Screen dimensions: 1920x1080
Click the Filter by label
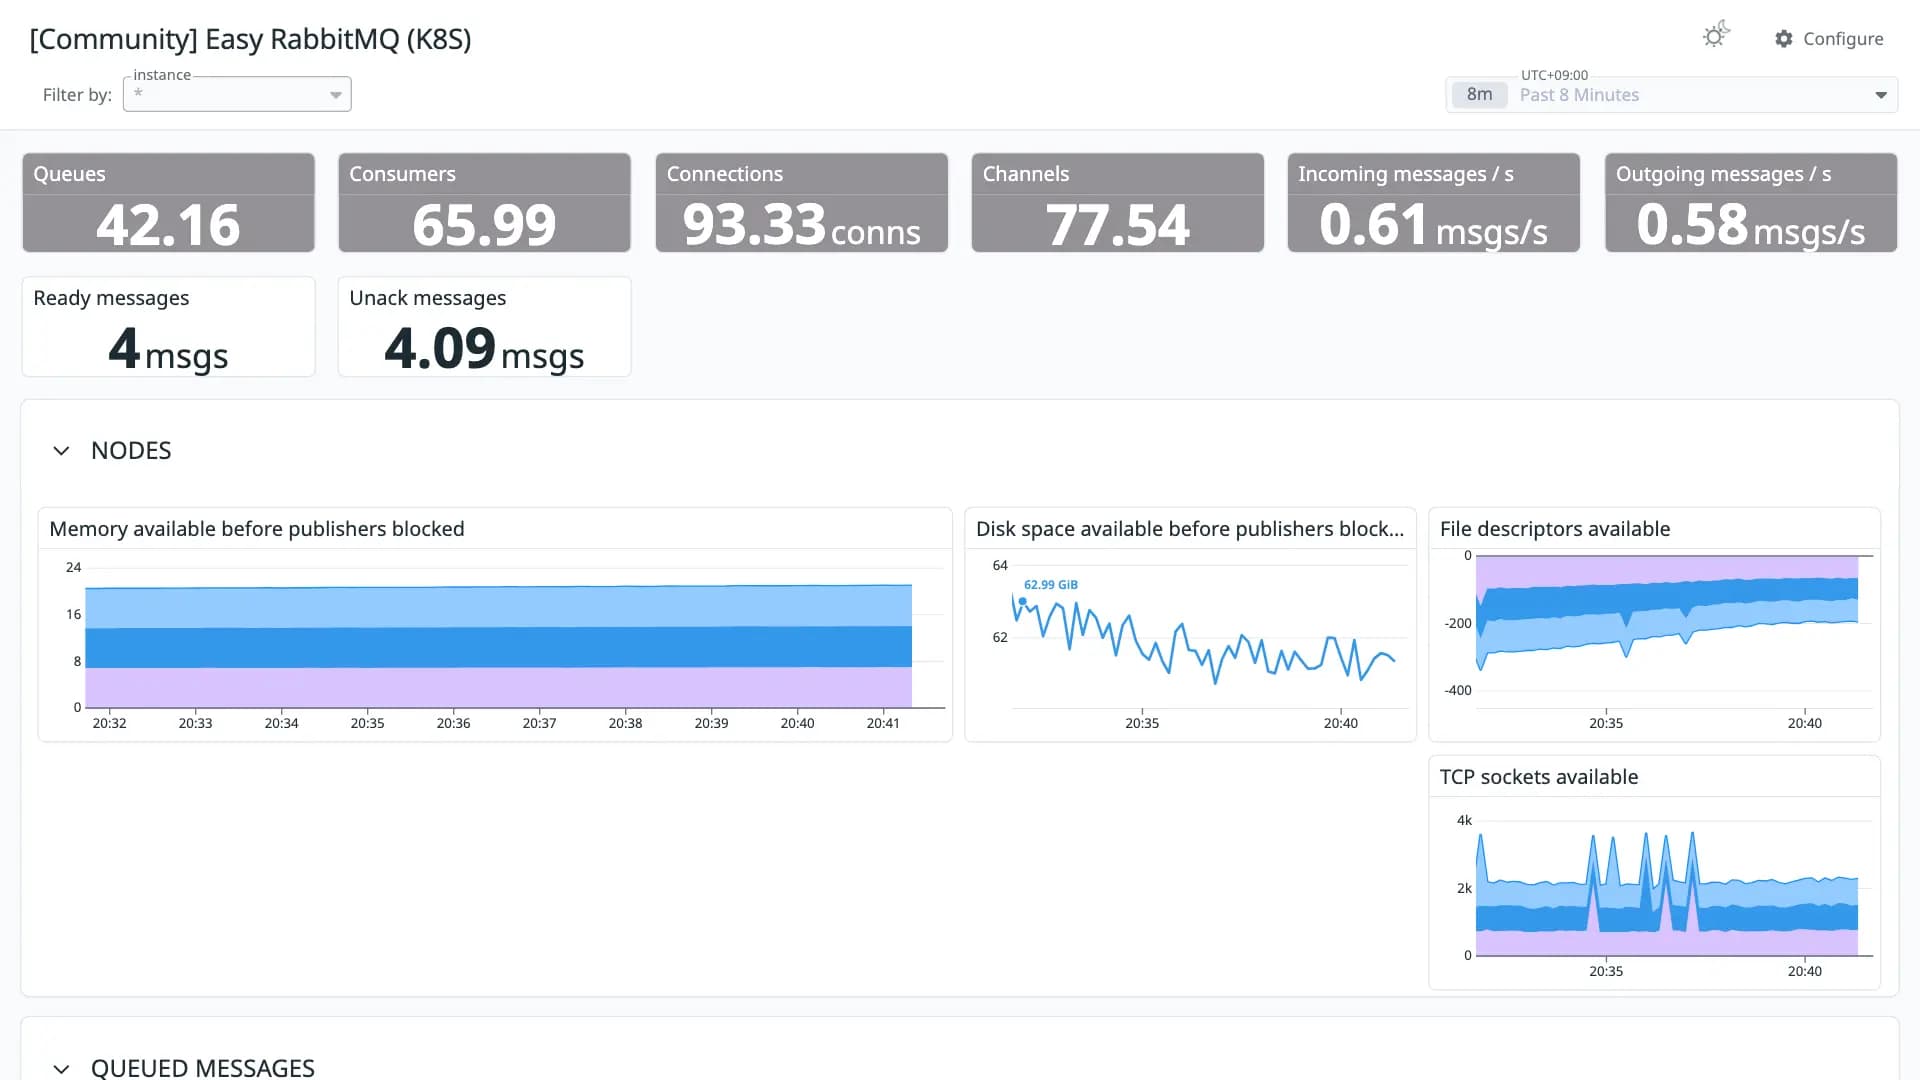coord(77,95)
